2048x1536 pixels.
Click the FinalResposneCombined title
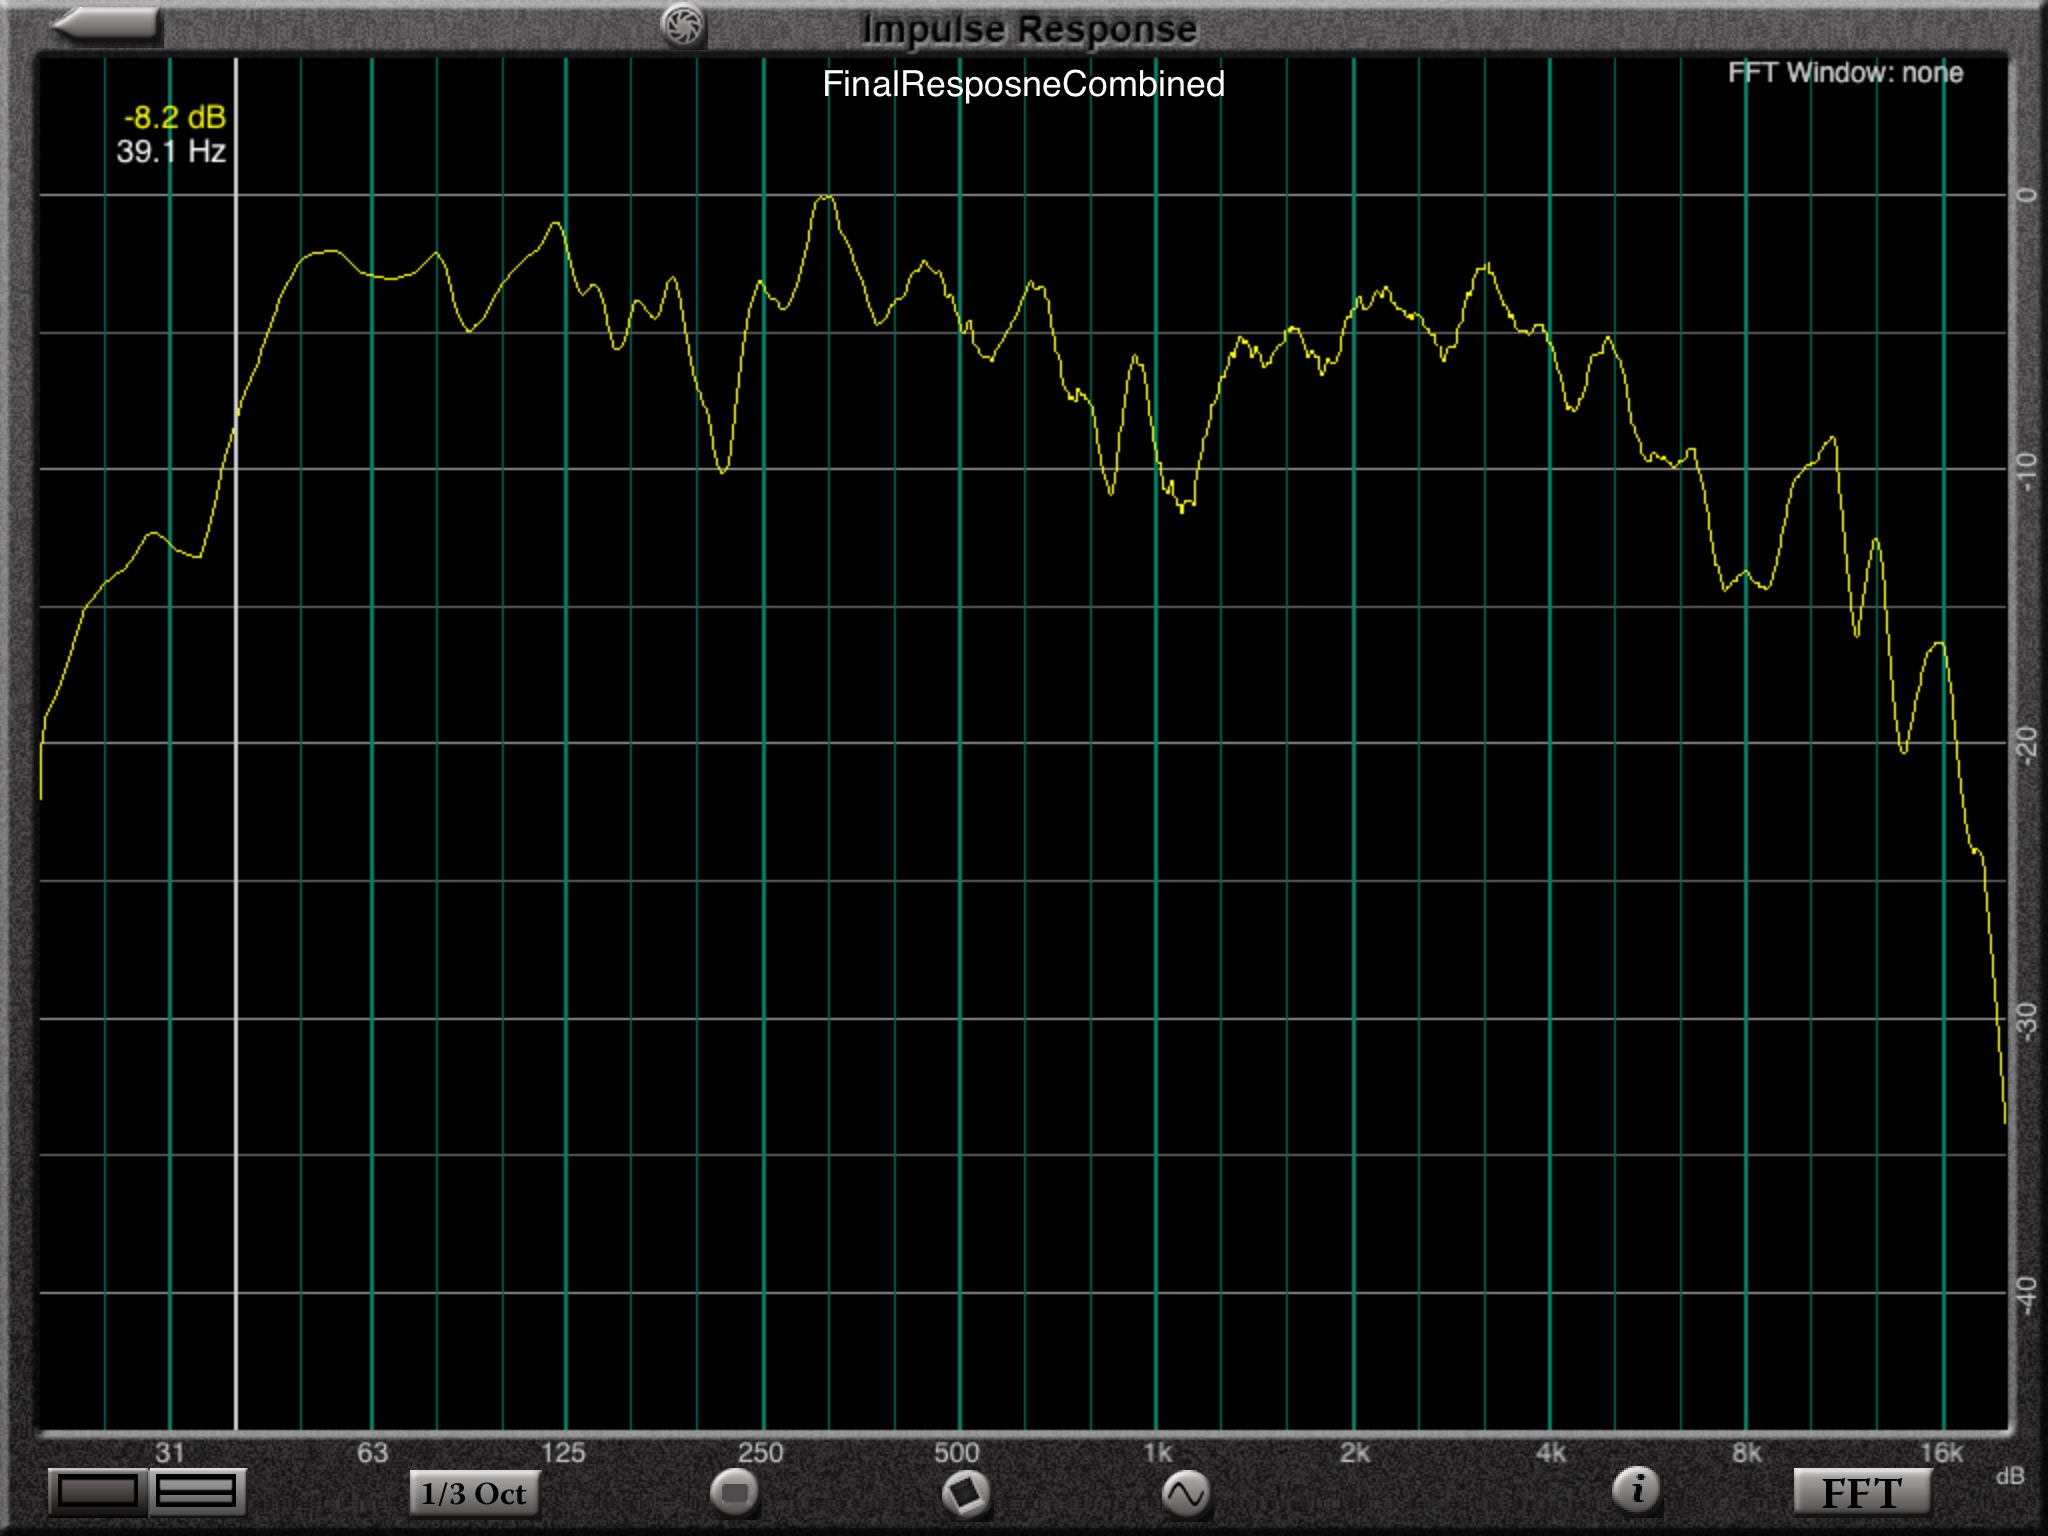point(1023,84)
